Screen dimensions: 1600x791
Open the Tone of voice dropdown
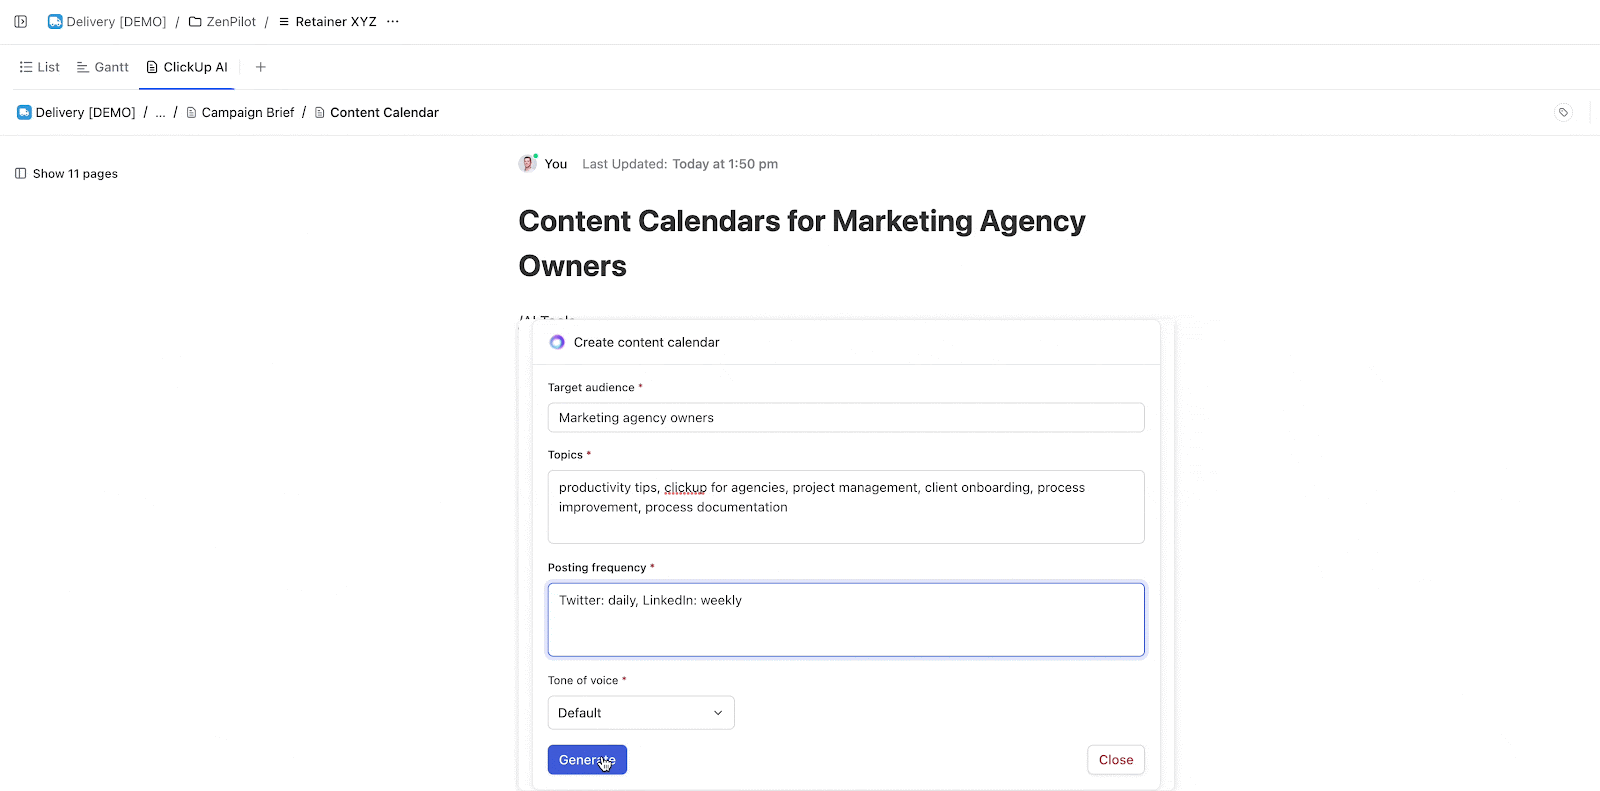coord(640,712)
